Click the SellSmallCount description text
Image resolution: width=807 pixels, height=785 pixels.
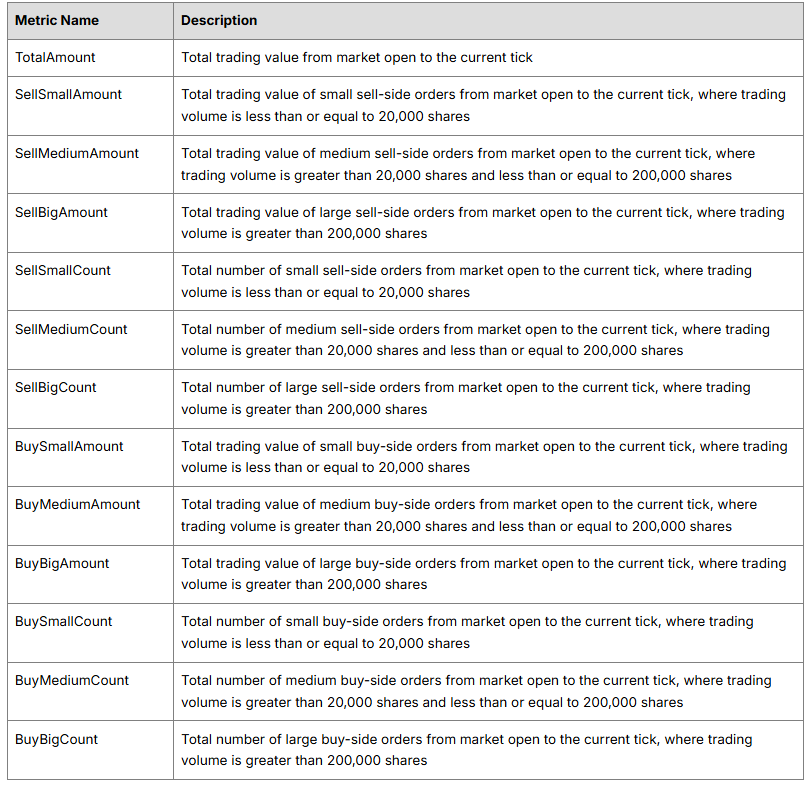pyautogui.click(x=466, y=281)
